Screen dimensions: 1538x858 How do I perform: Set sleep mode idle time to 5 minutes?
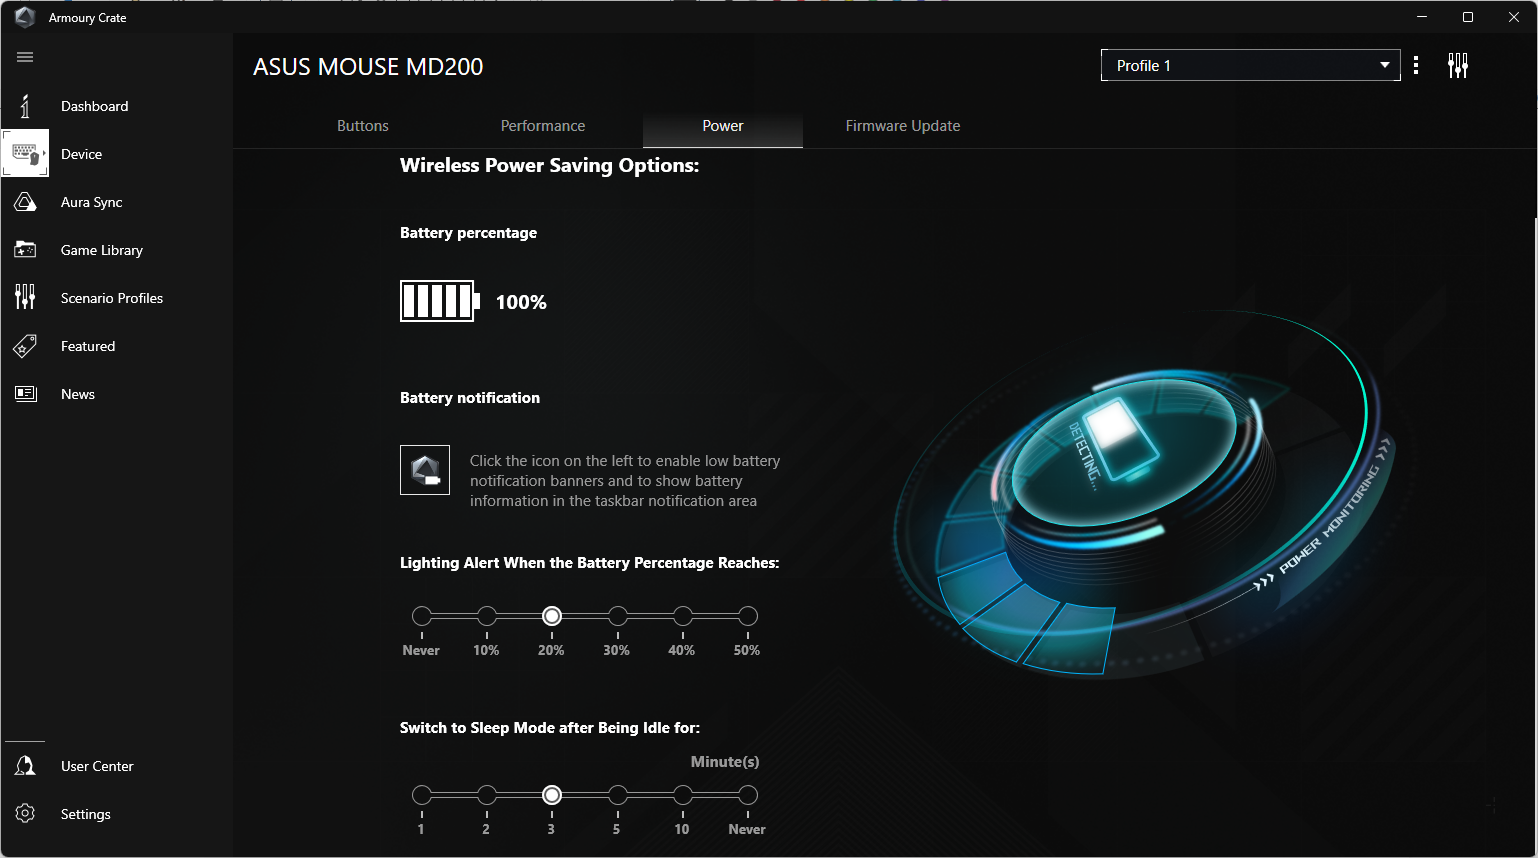618,795
